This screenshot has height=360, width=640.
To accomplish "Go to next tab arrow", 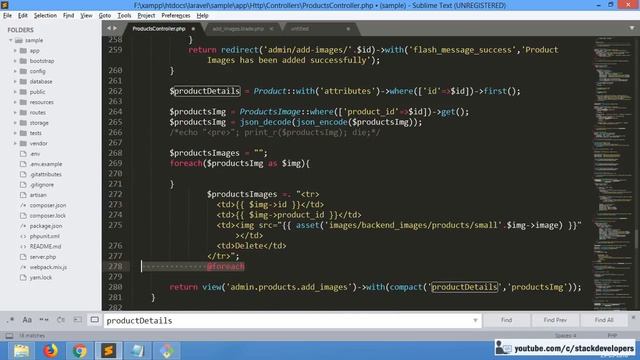I will [x=115, y=28].
